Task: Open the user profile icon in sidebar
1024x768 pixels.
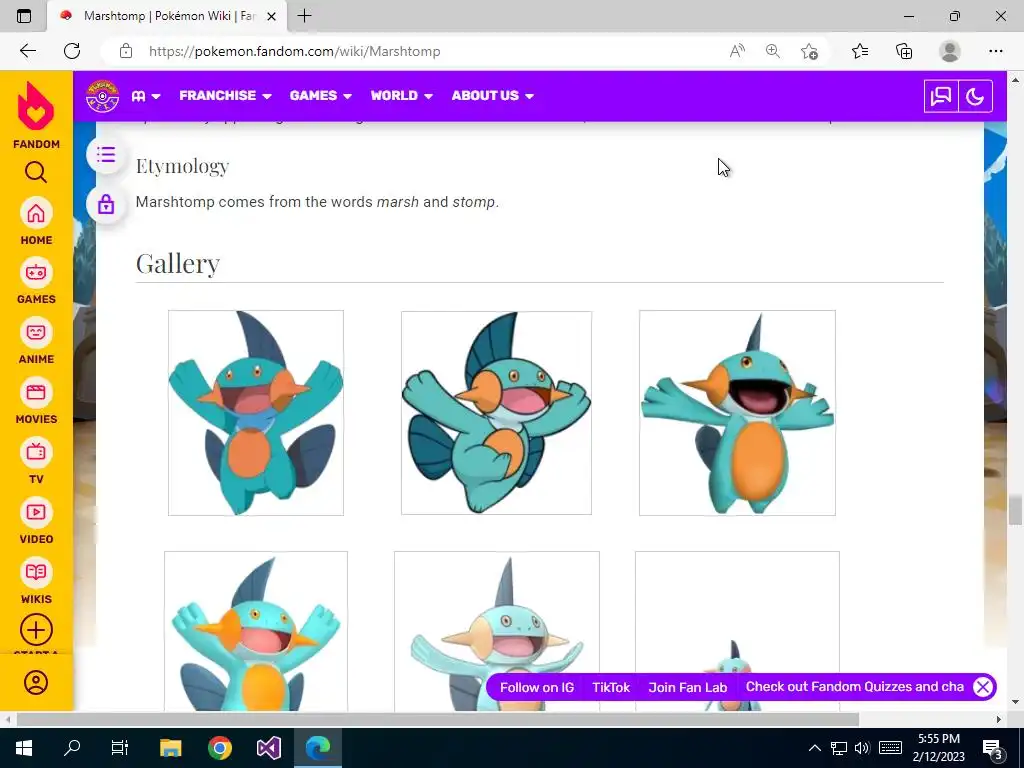Action: pos(36,682)
